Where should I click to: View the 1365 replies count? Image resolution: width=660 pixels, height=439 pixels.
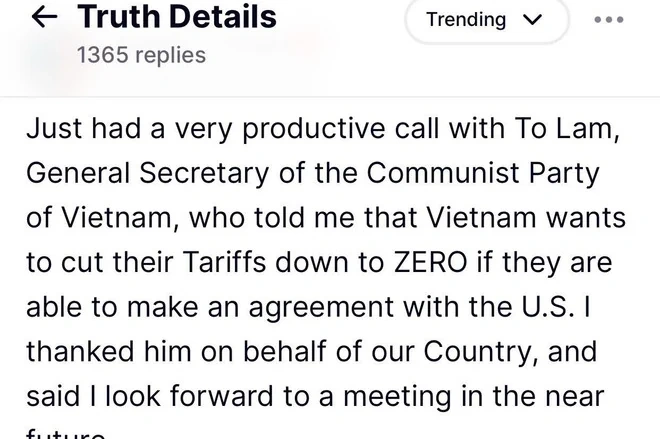coord(141,55)
